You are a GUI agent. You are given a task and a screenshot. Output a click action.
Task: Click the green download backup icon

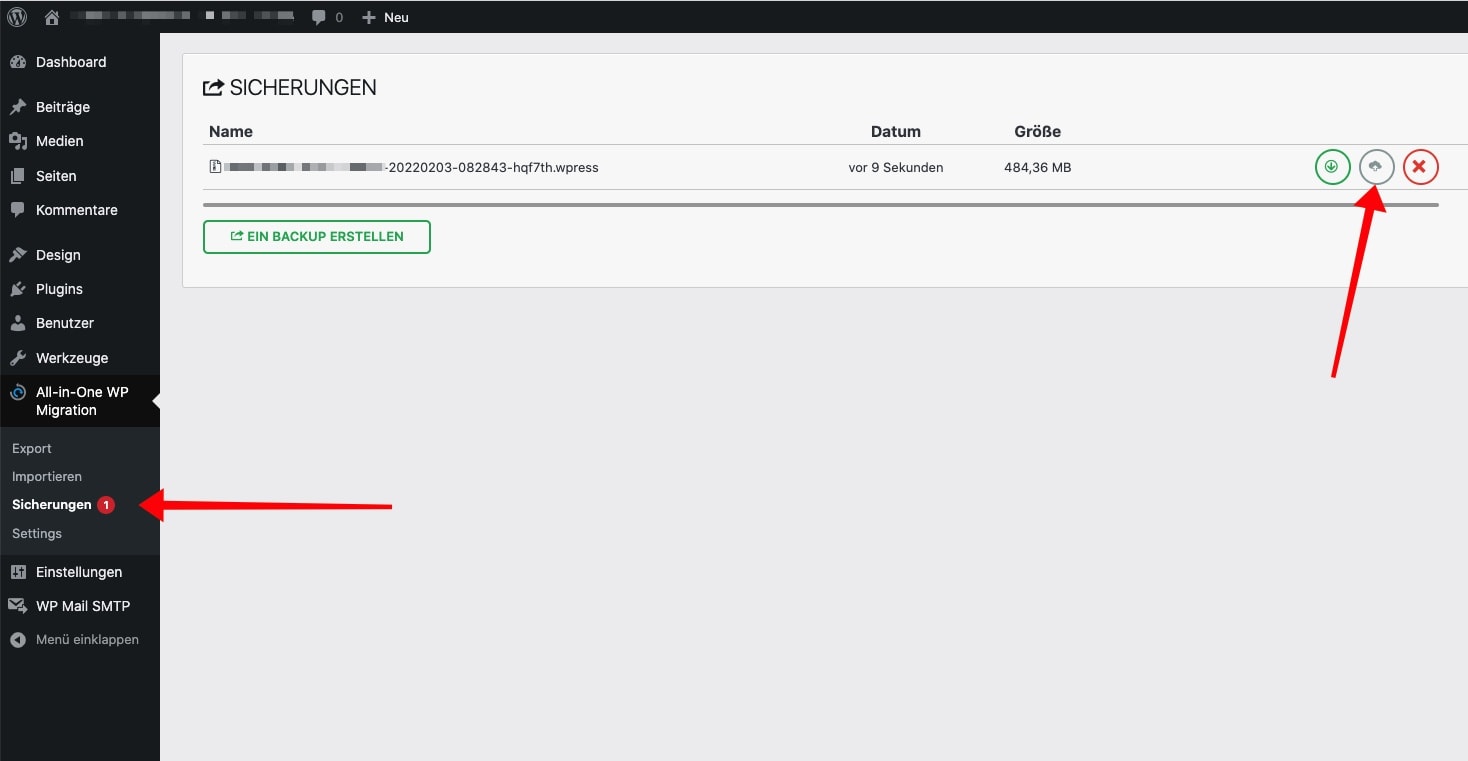tap(1332, 167)
